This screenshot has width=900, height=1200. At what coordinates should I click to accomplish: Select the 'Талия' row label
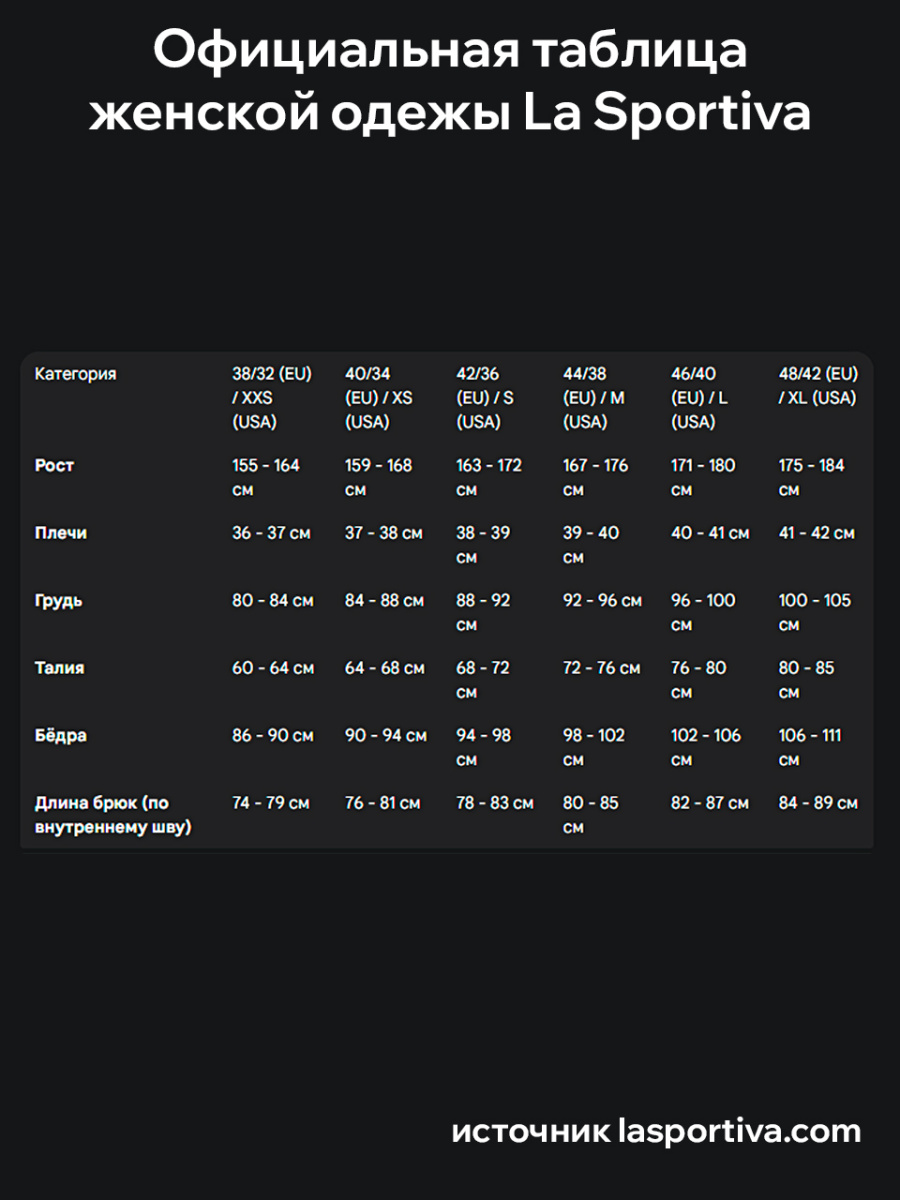tap(59, 668)
